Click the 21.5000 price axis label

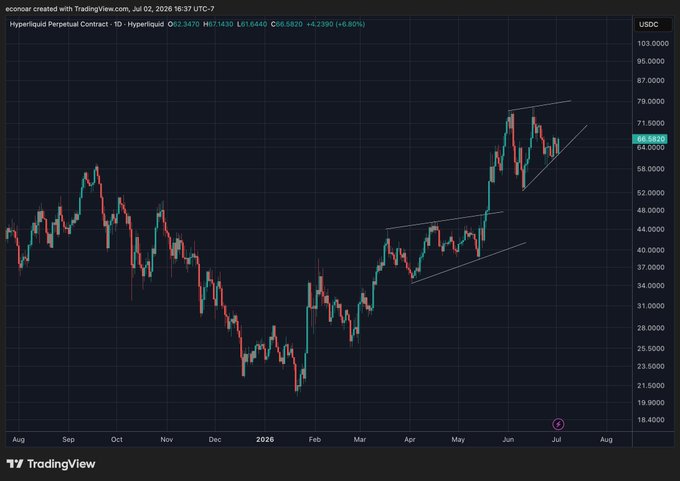651,386
